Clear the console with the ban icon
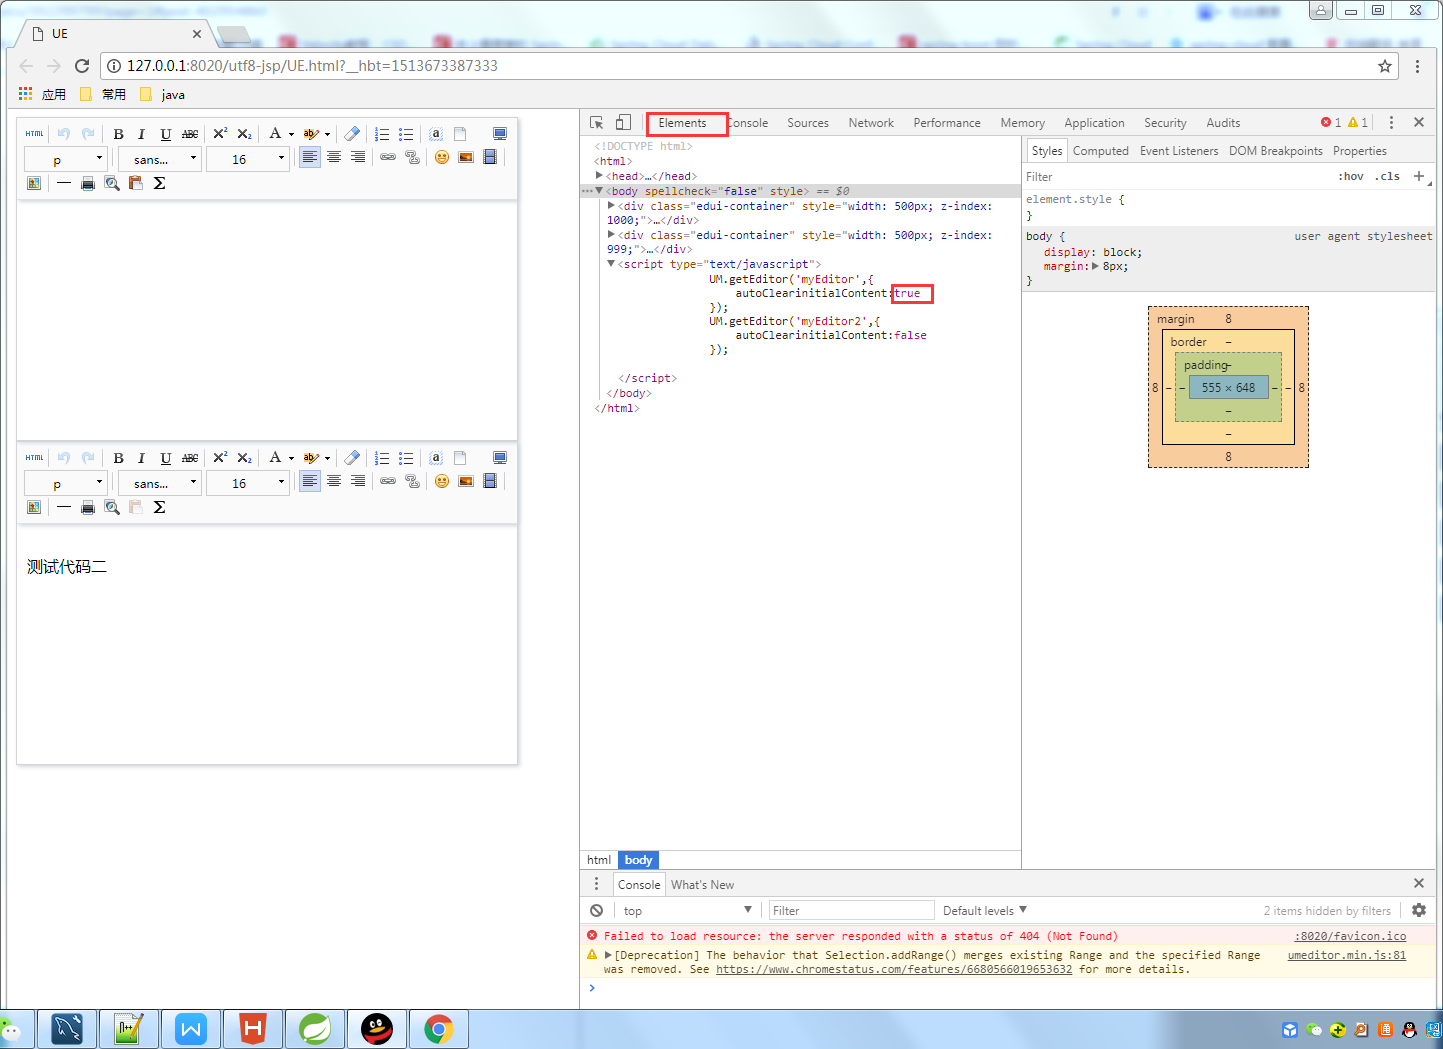Screen dimensions: 1443x1049 coord(597,911)
